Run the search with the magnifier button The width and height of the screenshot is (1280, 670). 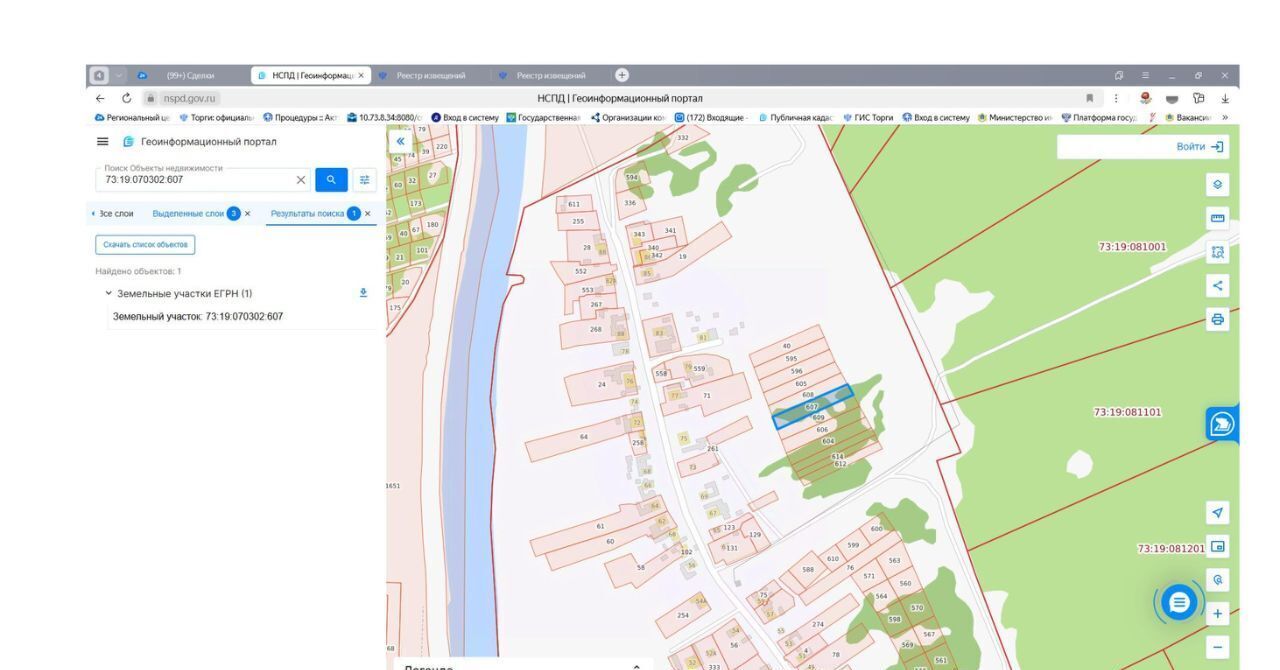coord(331,180)
